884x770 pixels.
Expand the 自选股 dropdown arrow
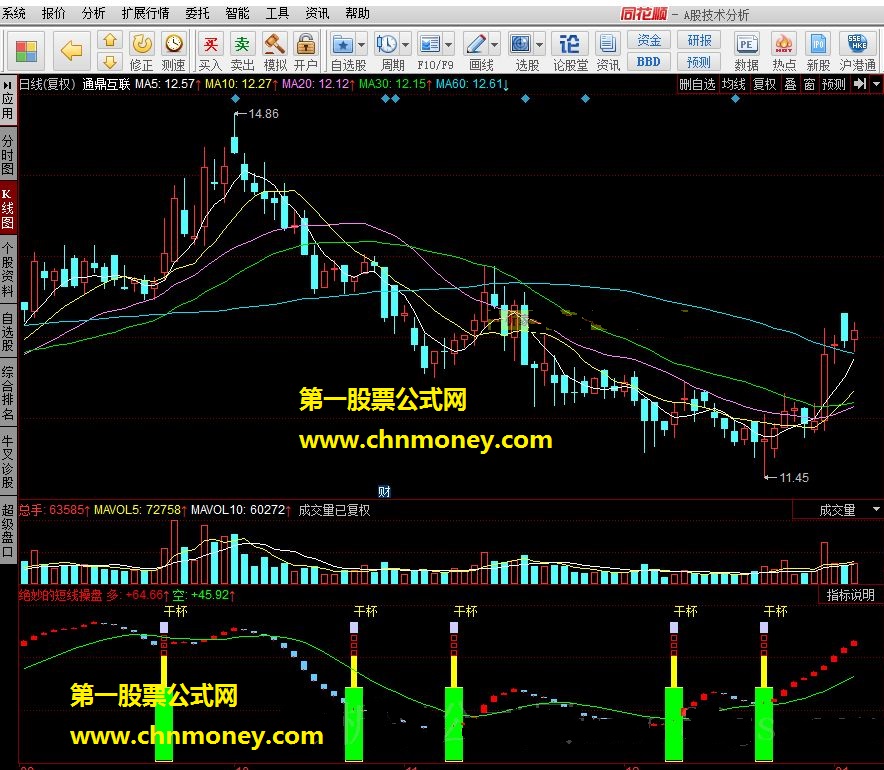361,45
